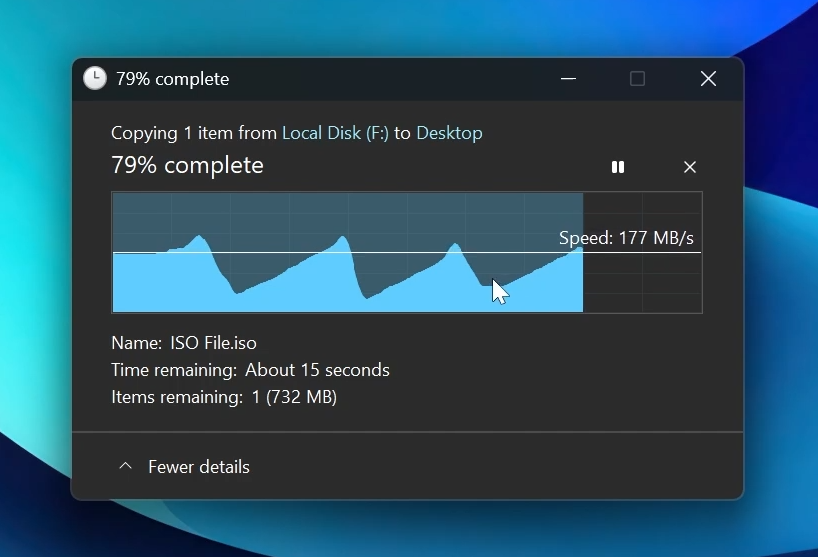818x557 pixels.
Task: Click the '79% complete' window title text
Action: click(x=172, y=79)
